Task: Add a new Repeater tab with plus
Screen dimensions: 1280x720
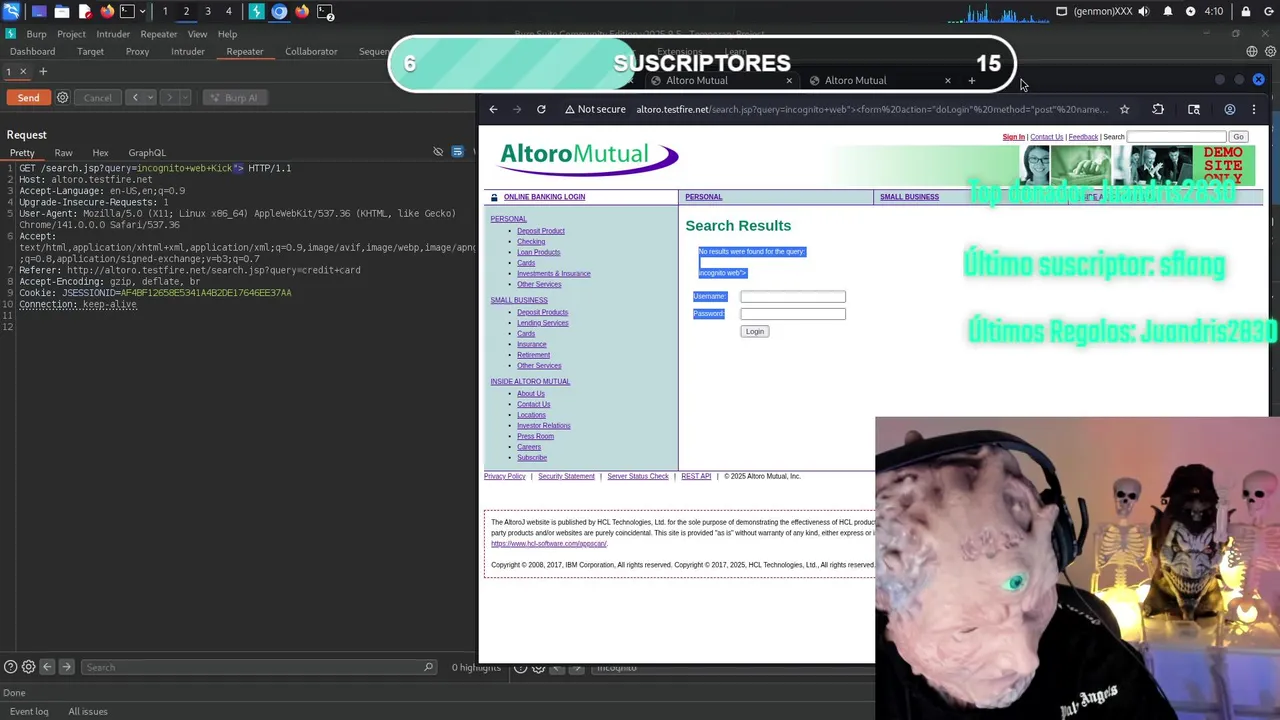Action: click(x=43, y=71)
